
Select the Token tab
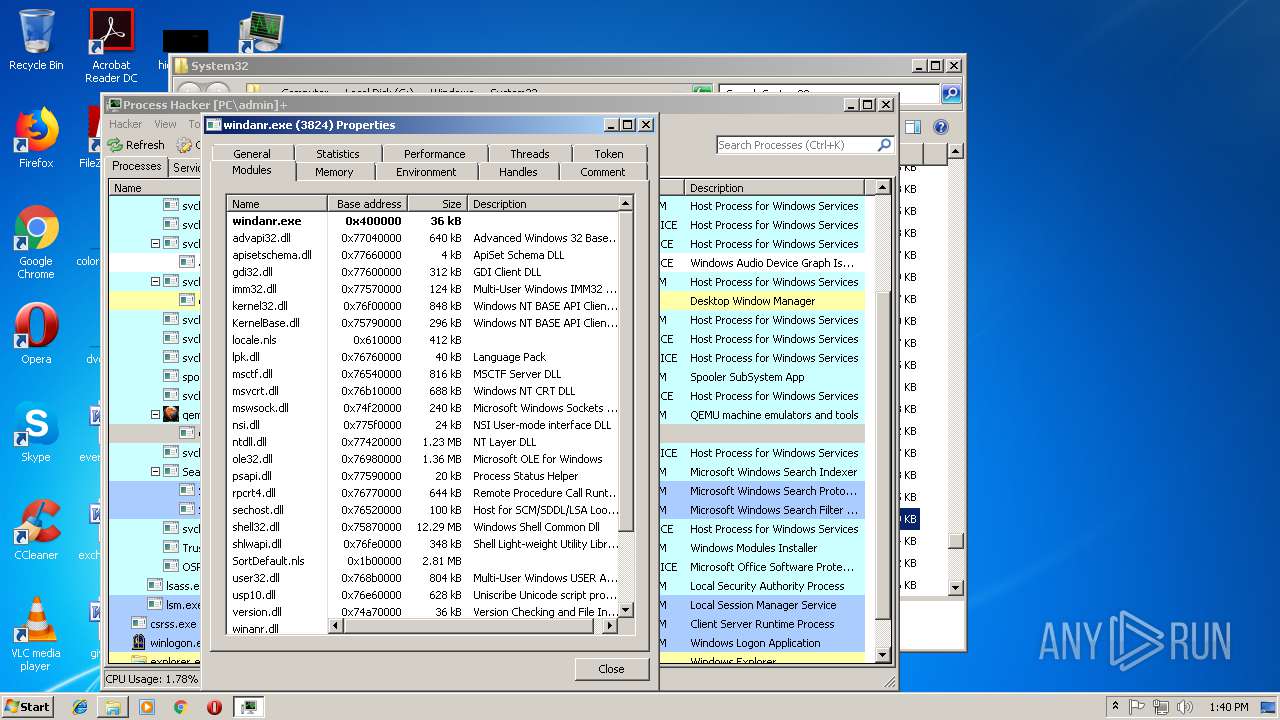click(x=609, y=154)
